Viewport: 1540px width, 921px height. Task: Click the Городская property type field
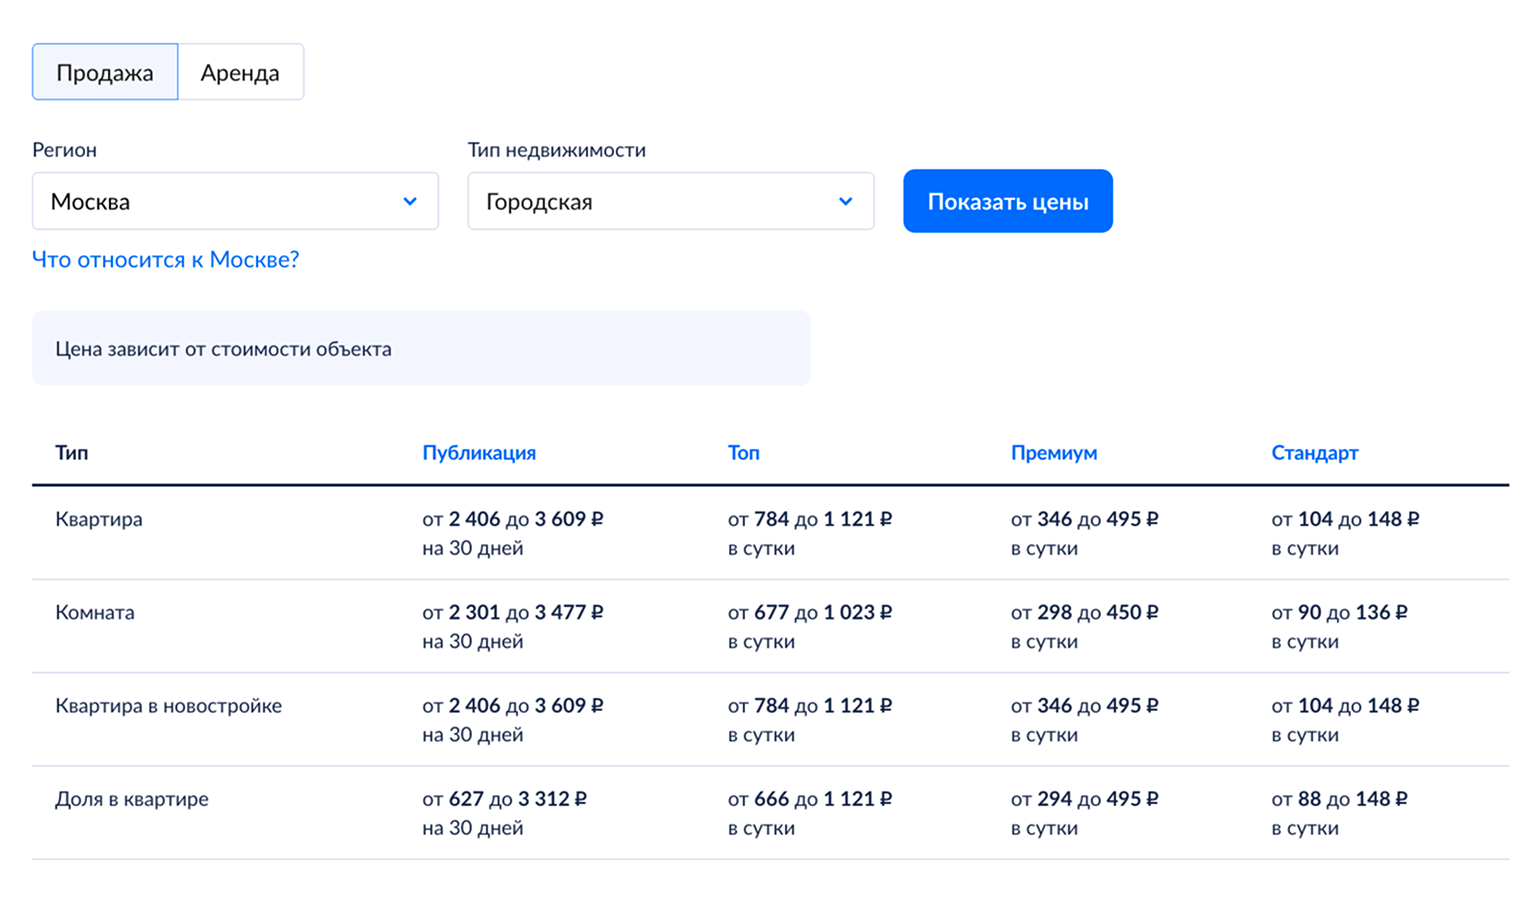pos(670,201)
